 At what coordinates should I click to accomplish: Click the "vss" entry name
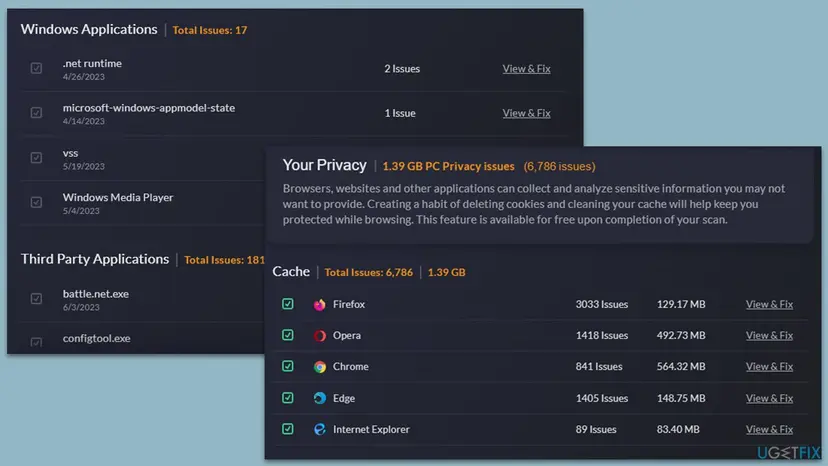(x=70, y=153)
